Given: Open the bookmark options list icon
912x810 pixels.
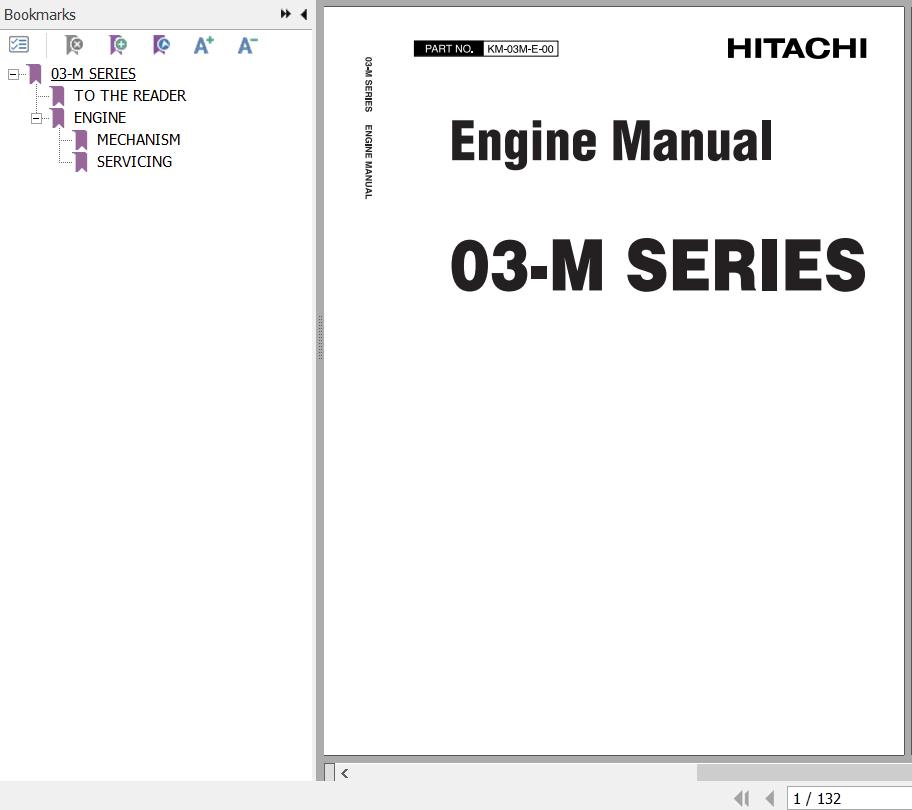Looking at the screenshot, I should click(19, 45).
